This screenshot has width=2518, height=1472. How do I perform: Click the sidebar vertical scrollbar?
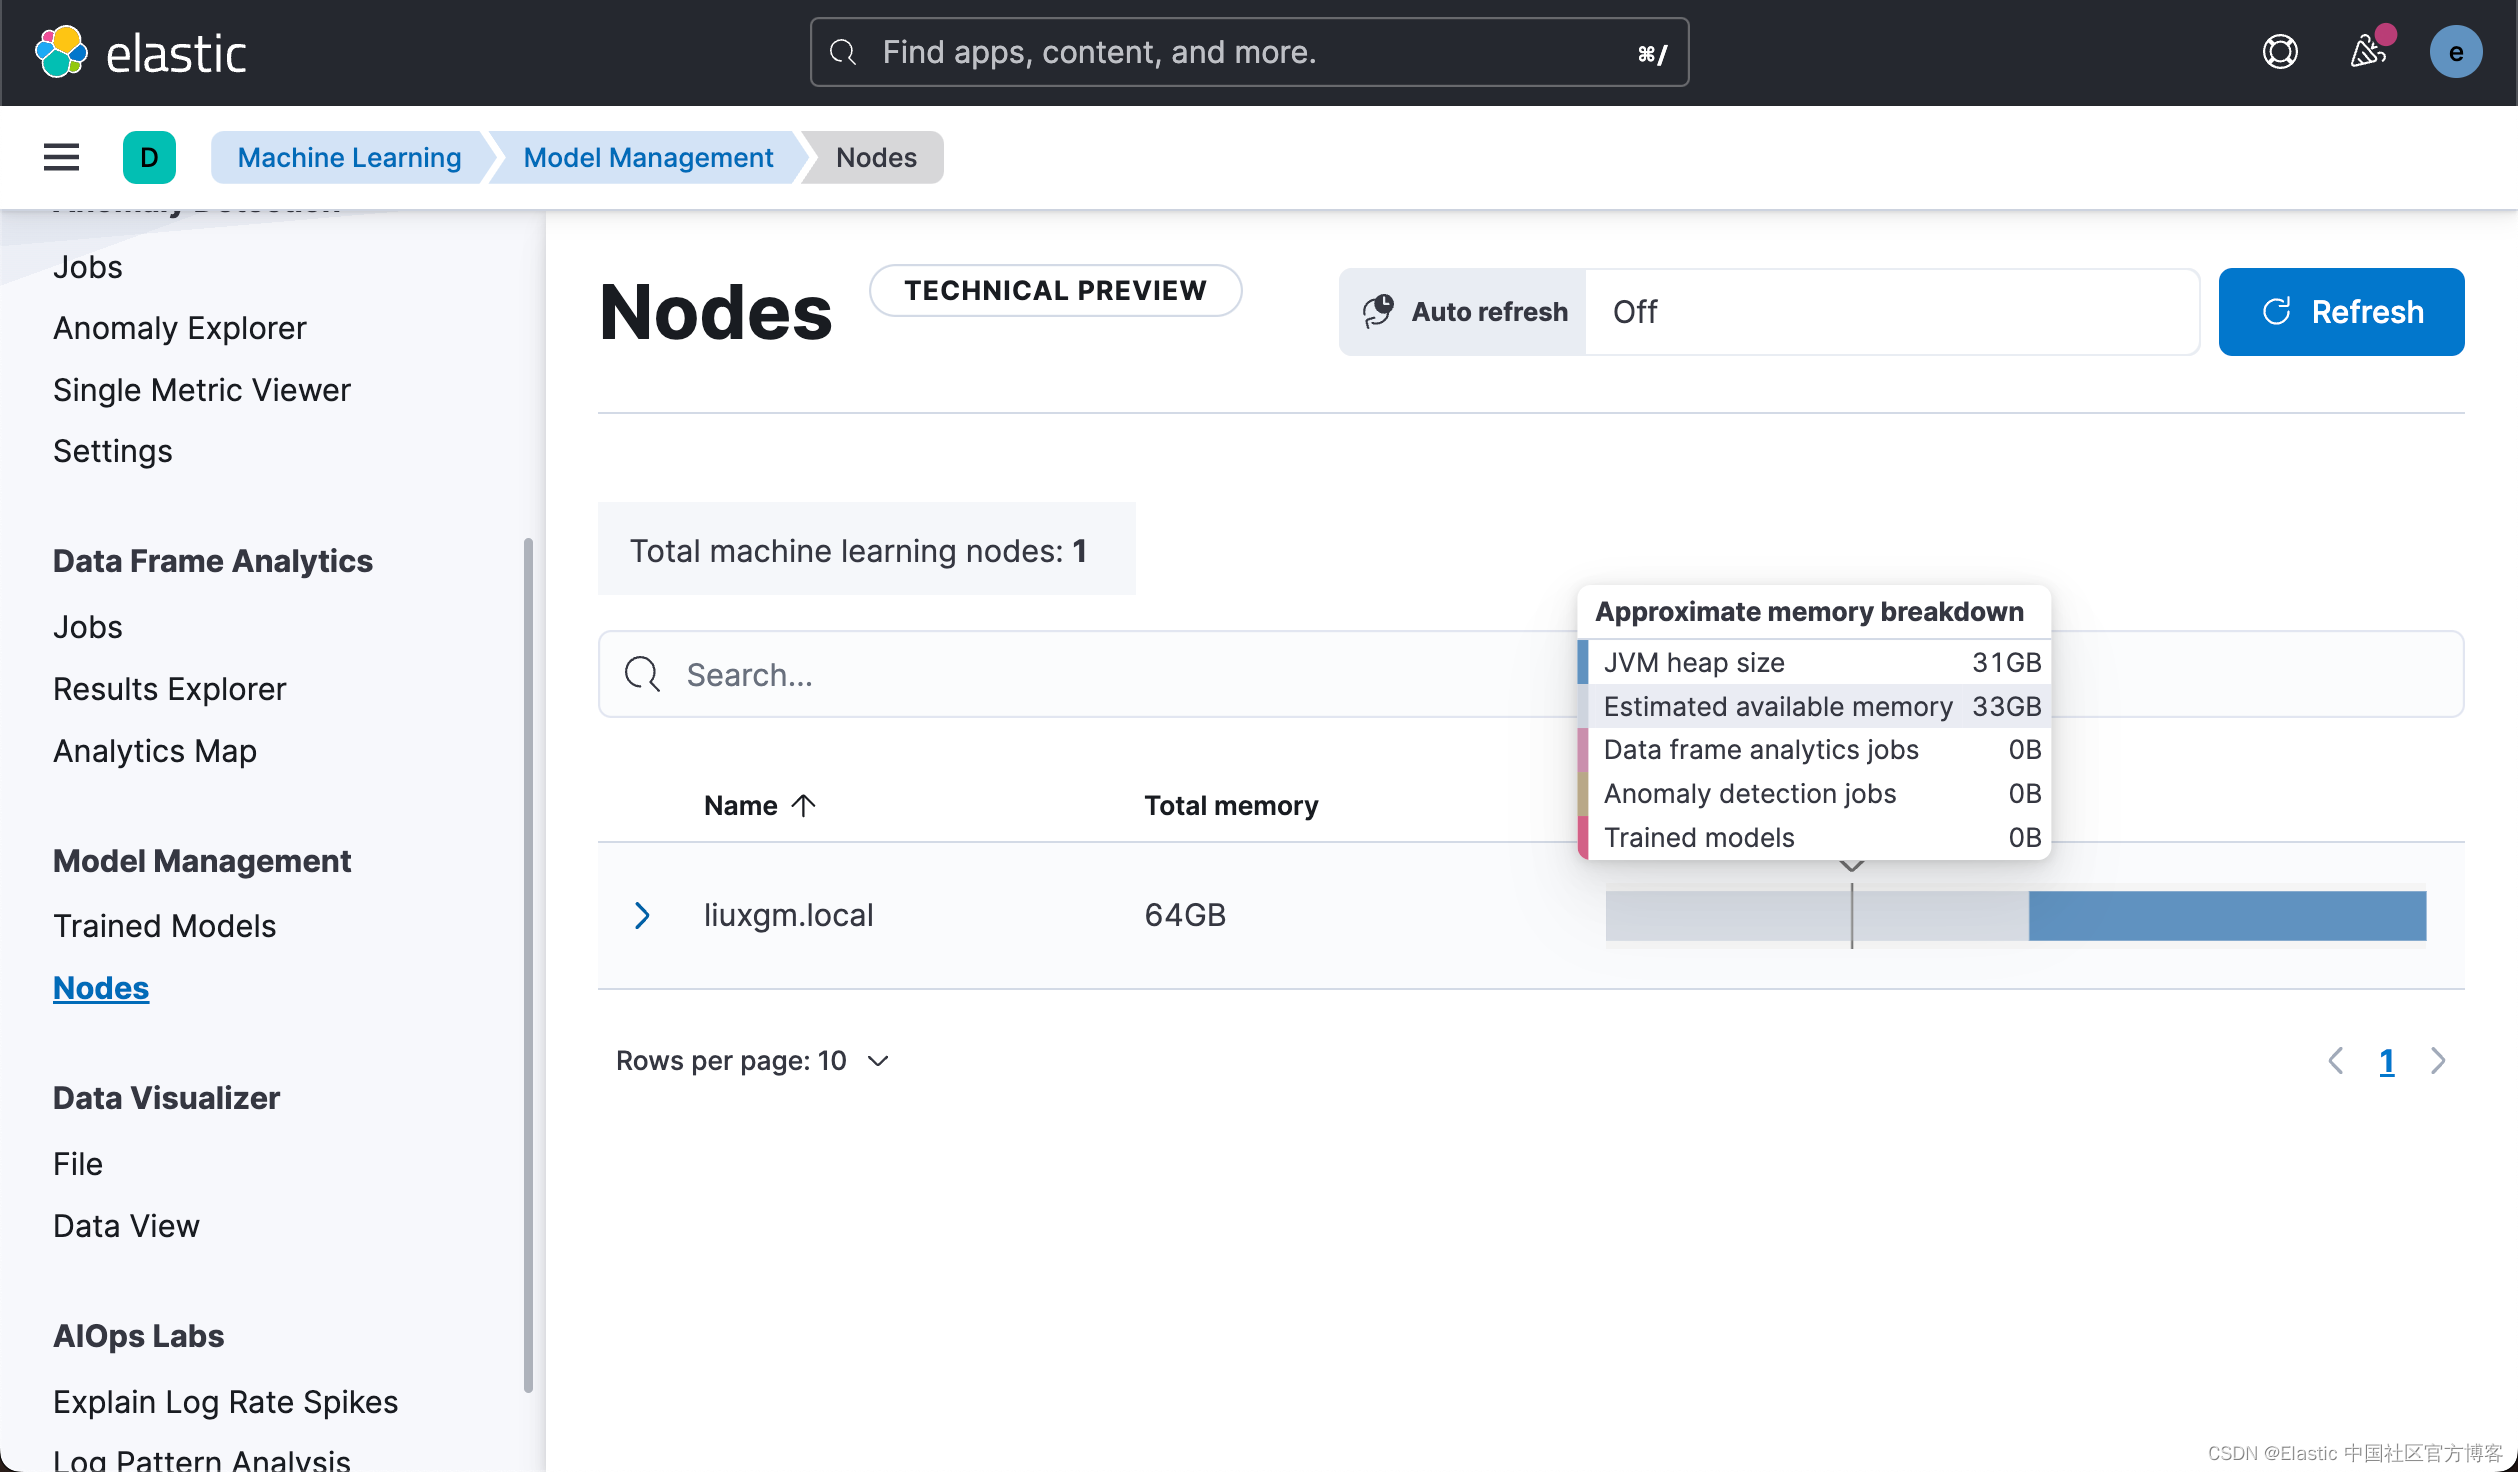(x=528, y=965)
